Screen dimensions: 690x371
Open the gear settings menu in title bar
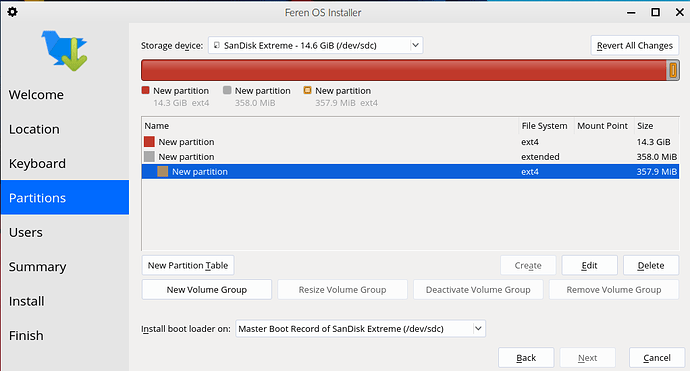(x=12, y=12)
